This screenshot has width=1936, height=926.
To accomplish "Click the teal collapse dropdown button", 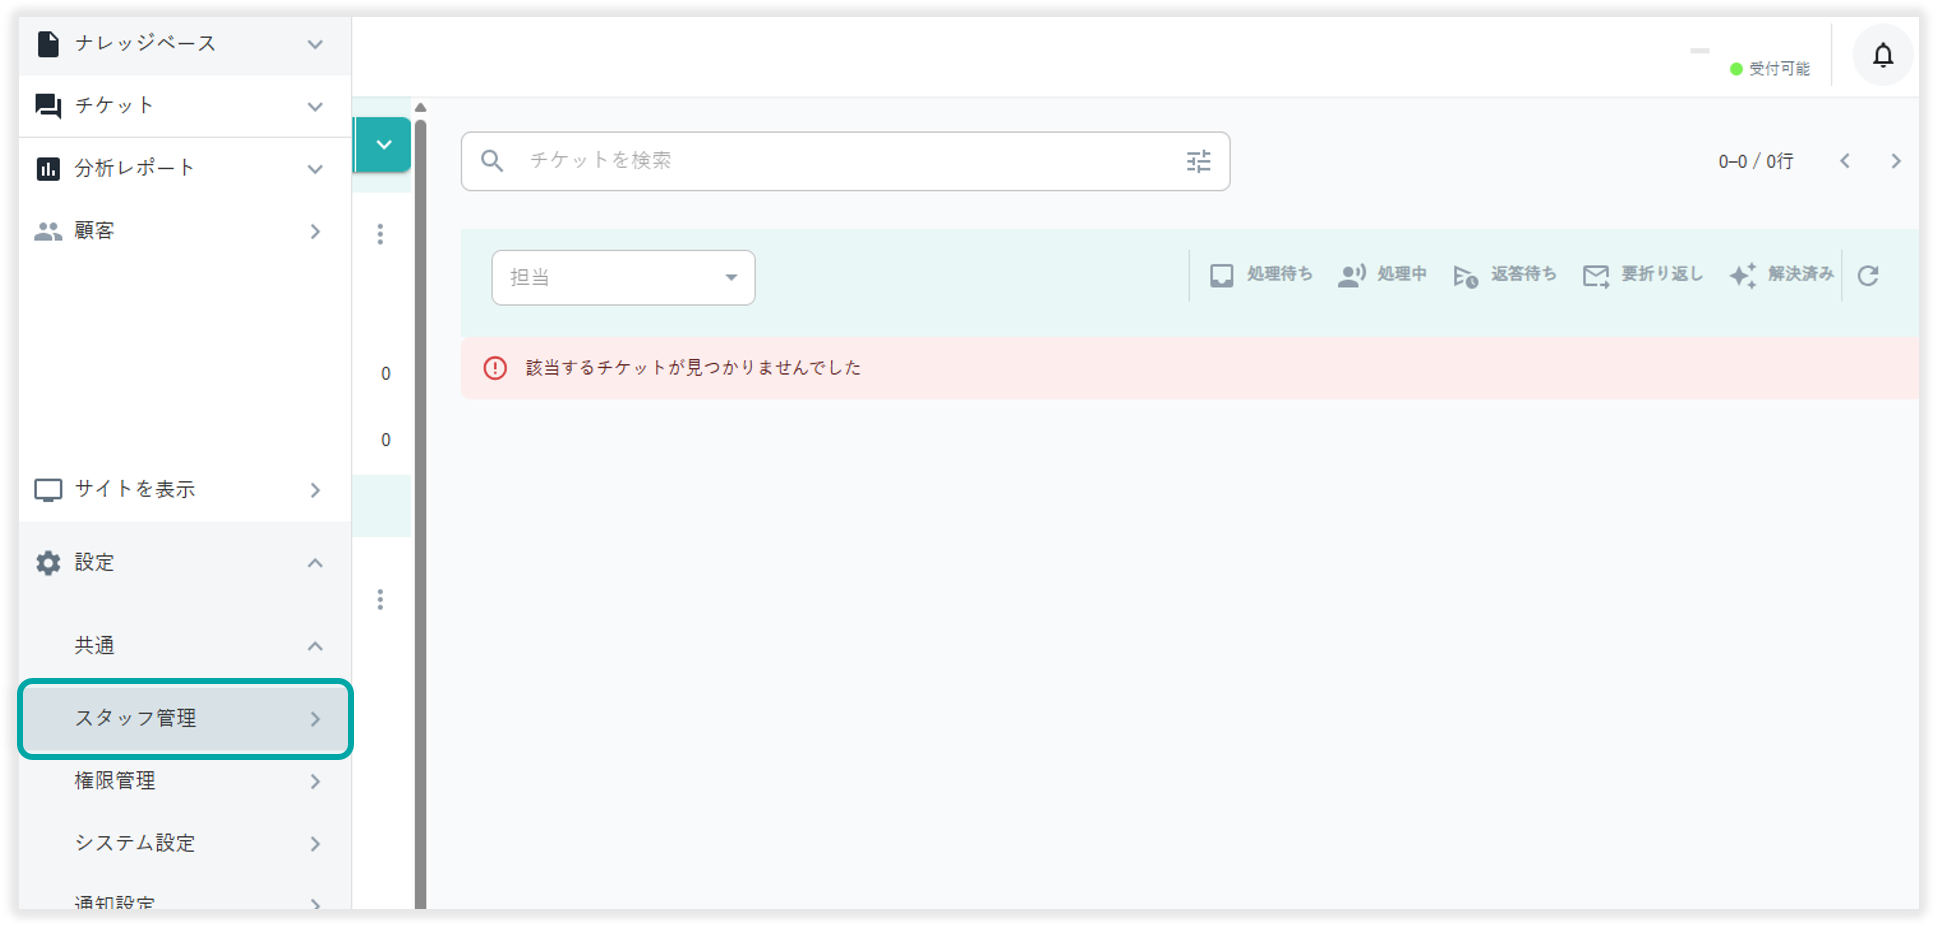I will (383, 145).
